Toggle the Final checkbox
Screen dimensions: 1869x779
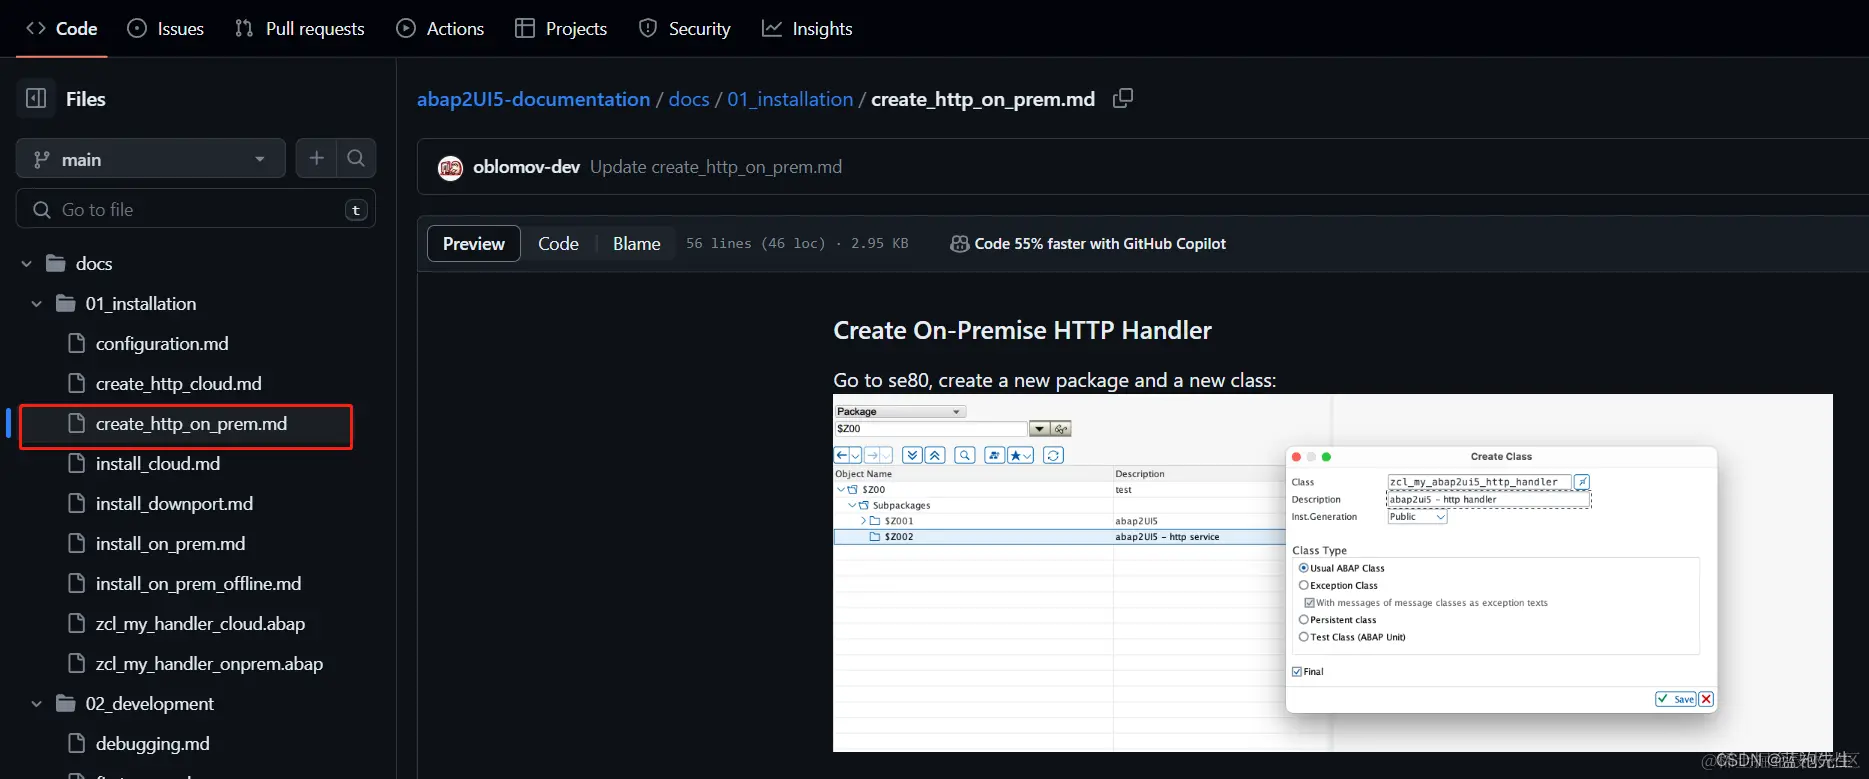pyautogui.click(x=1297, y=672)
